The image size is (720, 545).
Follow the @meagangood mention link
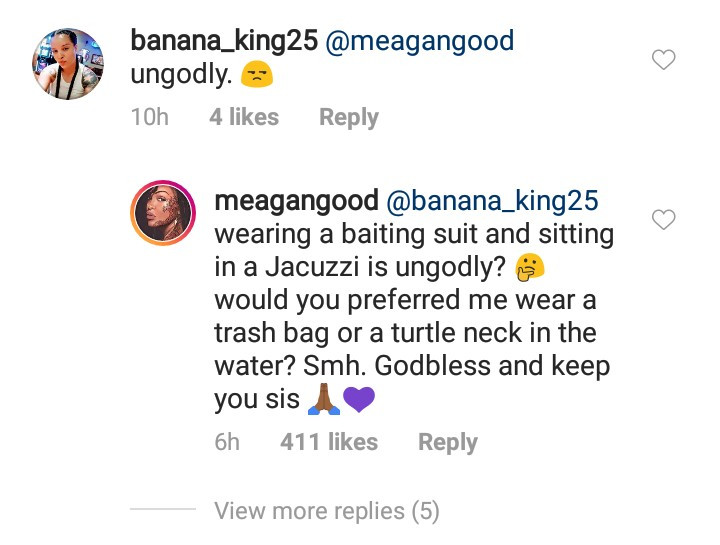pos(420,41)
